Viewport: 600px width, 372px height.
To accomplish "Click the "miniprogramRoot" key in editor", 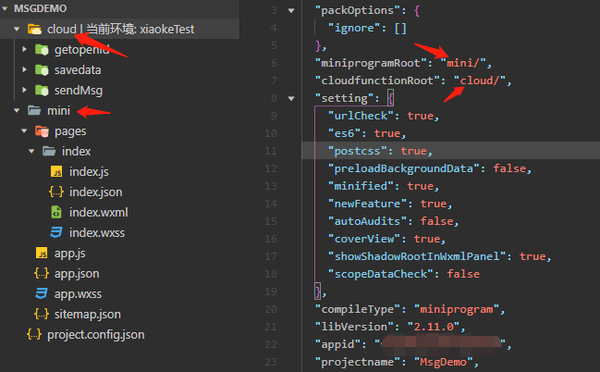I will pyautogui.click(x=371, y=63).
